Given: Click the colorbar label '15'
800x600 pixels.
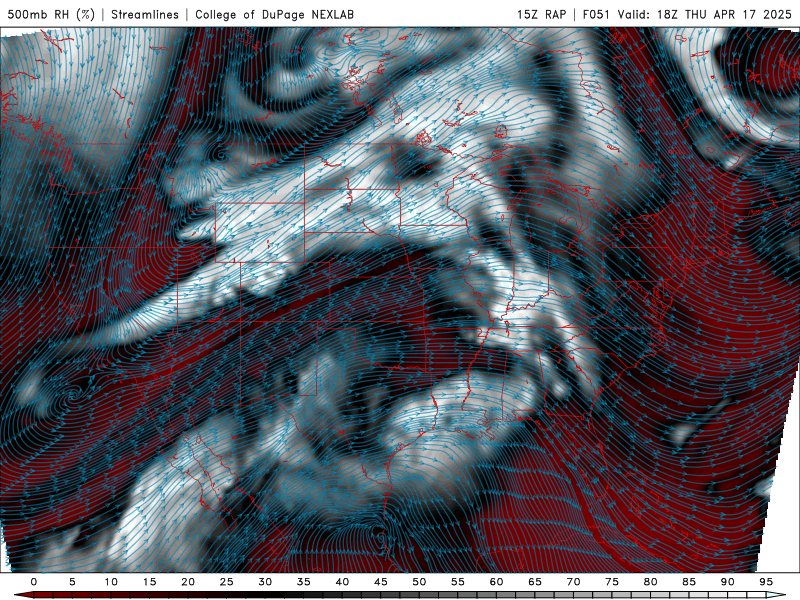Looking at the screenshot, I should 149,582.
